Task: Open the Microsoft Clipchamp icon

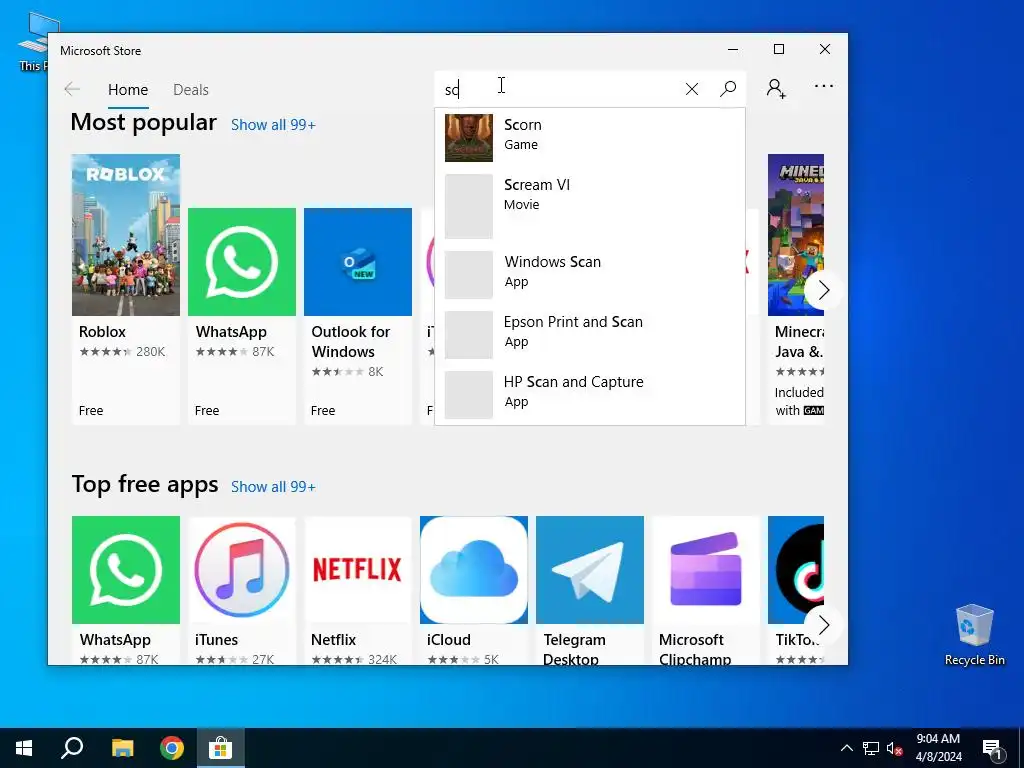Action: (706, 570)
